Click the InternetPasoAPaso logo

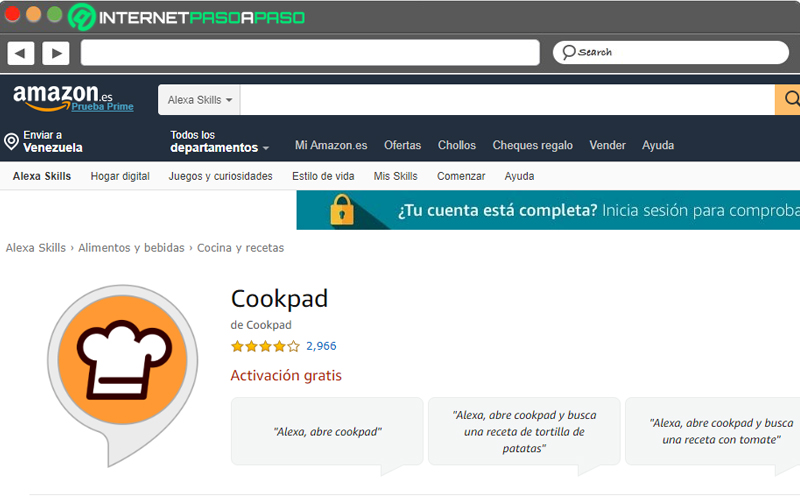(187, 17)
